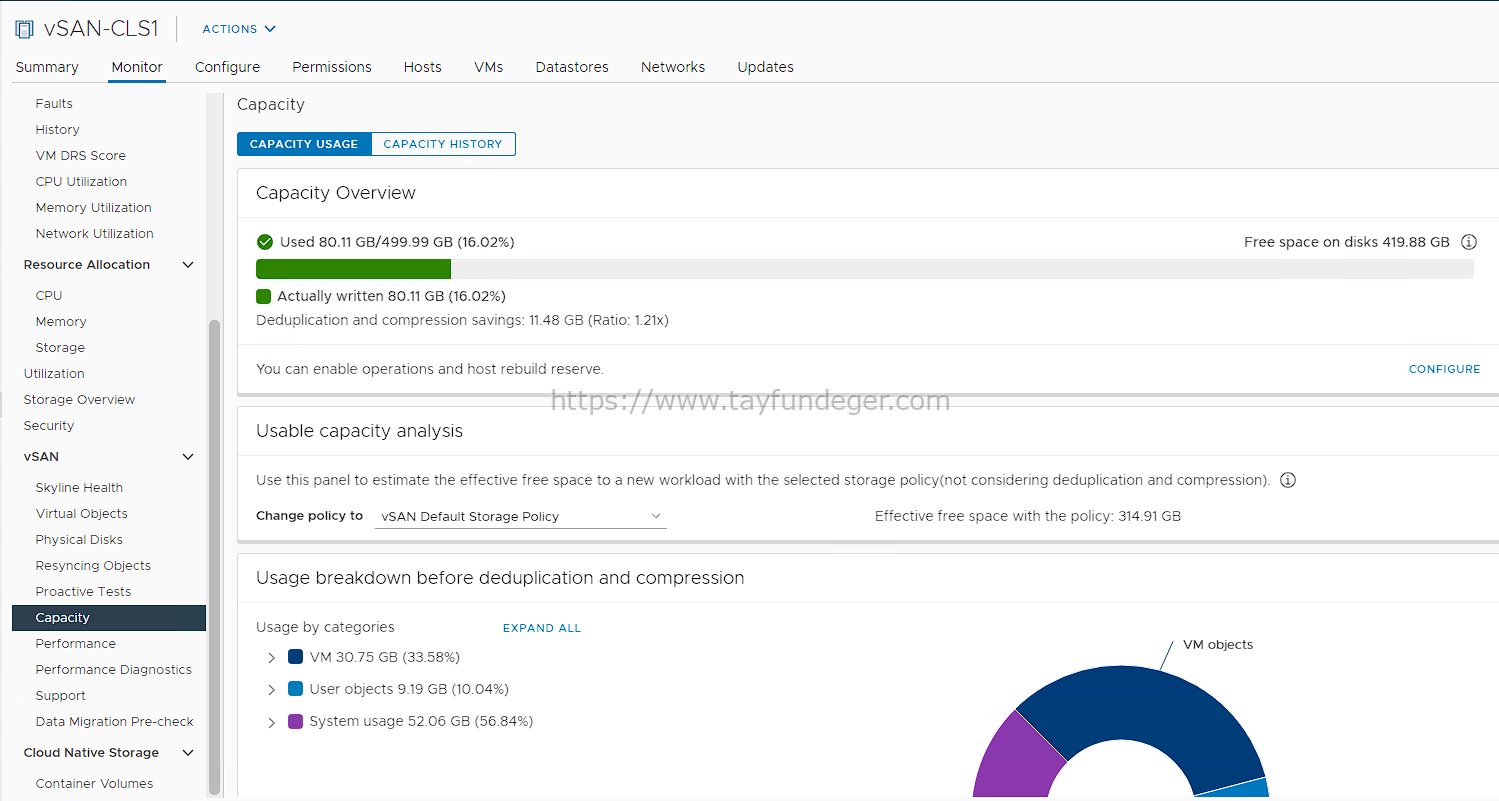Open Proactive Tests
The width and height of the screenshot is (1499, 801).
tap(83, 591)
